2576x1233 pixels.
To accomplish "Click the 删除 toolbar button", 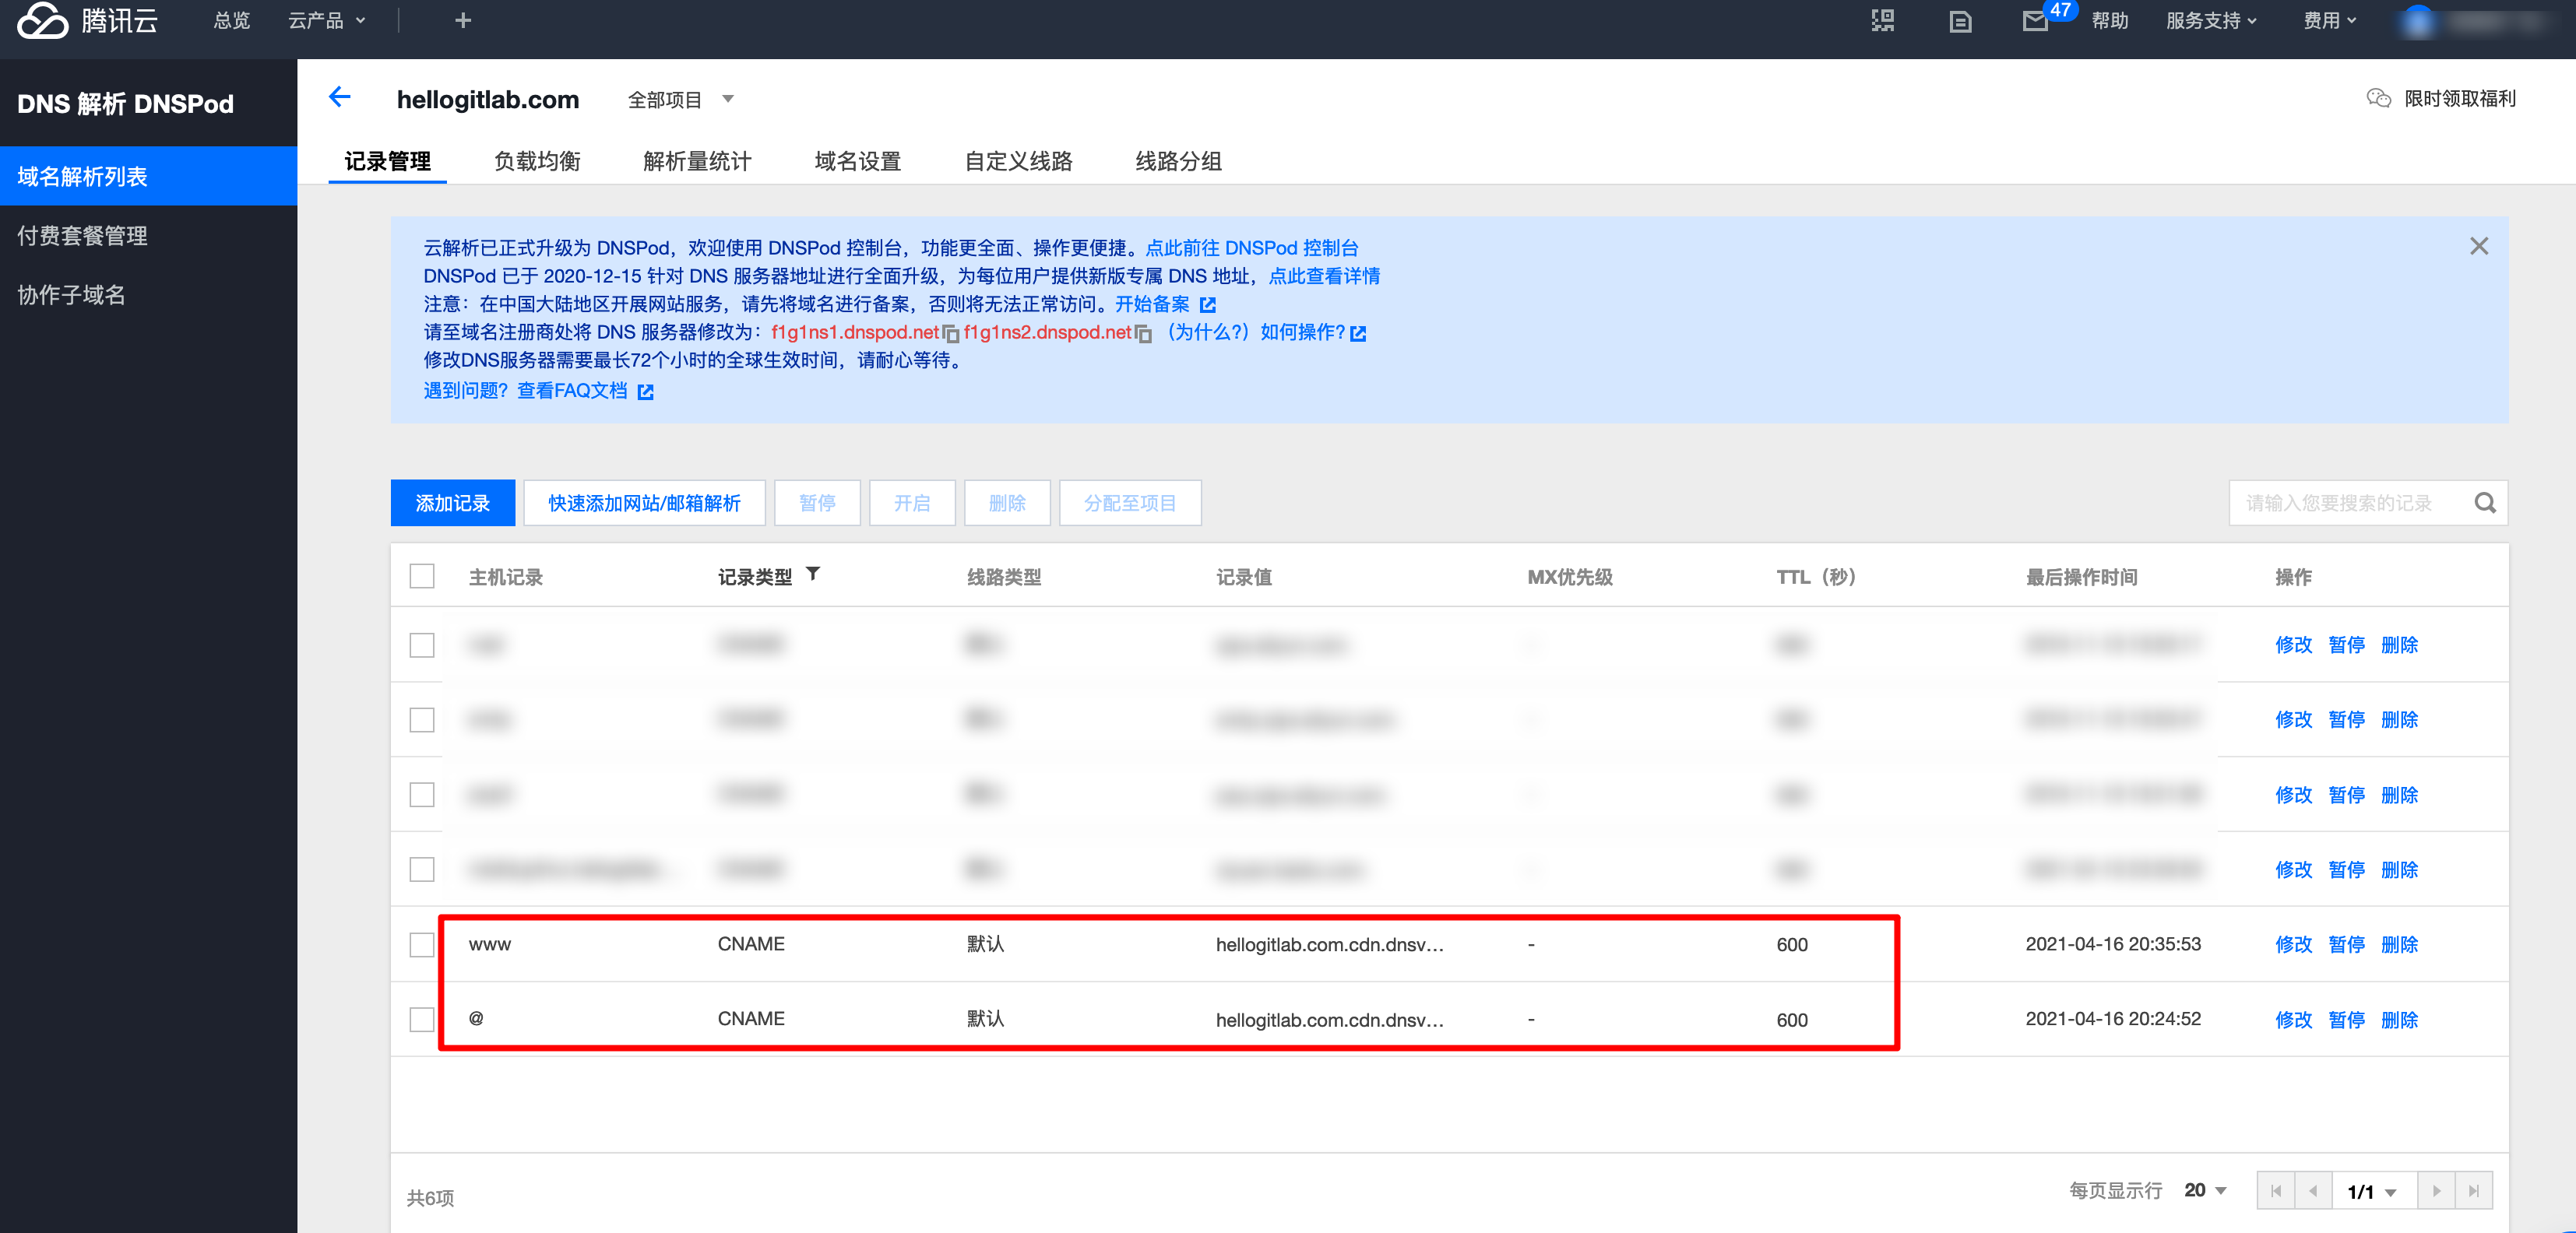I will pos(1007,503).
